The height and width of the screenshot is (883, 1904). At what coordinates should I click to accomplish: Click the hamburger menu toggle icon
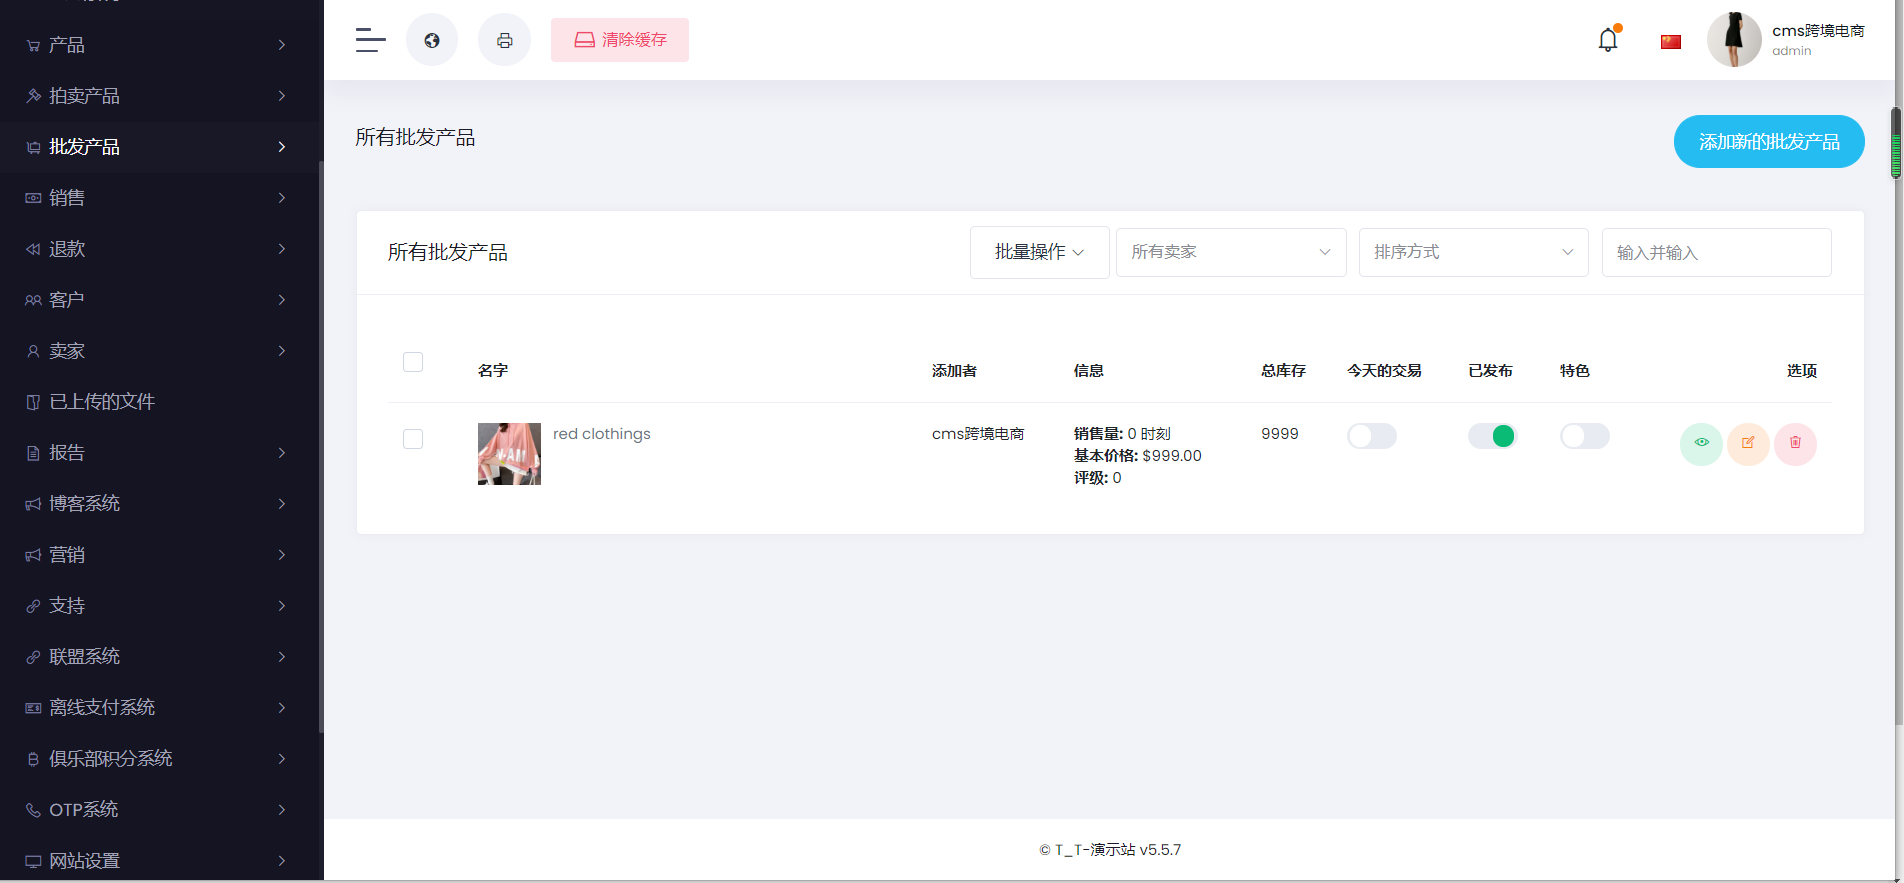coord(370,40)
